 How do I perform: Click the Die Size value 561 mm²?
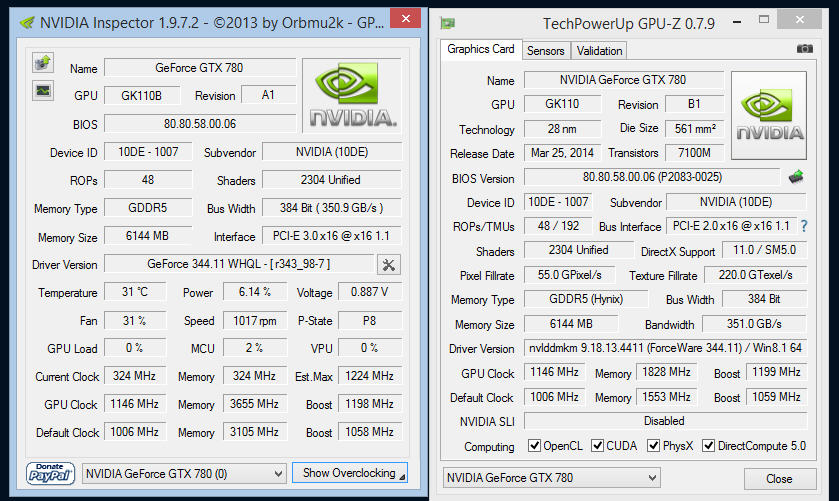(x=695, y=128)
